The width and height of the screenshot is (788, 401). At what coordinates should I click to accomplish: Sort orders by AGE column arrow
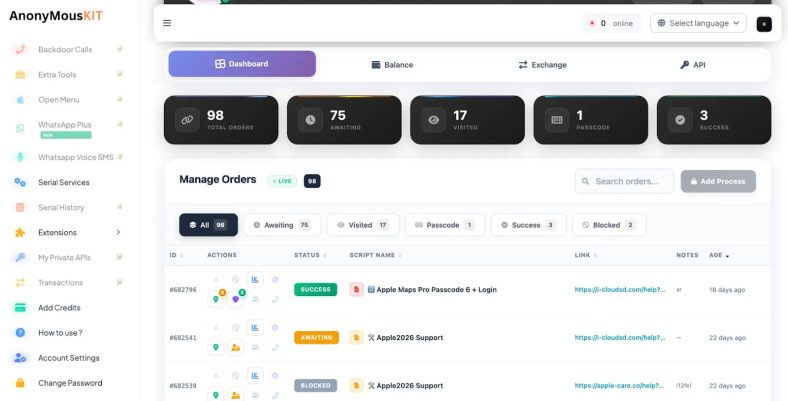727,256
